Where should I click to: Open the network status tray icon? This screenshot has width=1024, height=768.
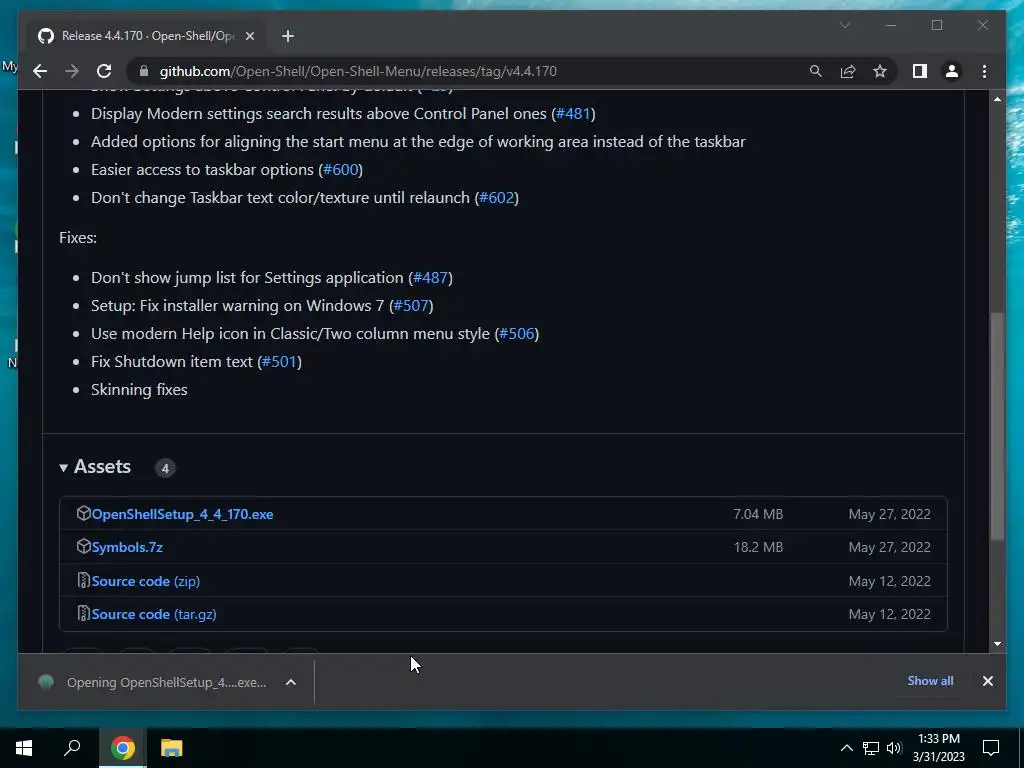(871, 748)
